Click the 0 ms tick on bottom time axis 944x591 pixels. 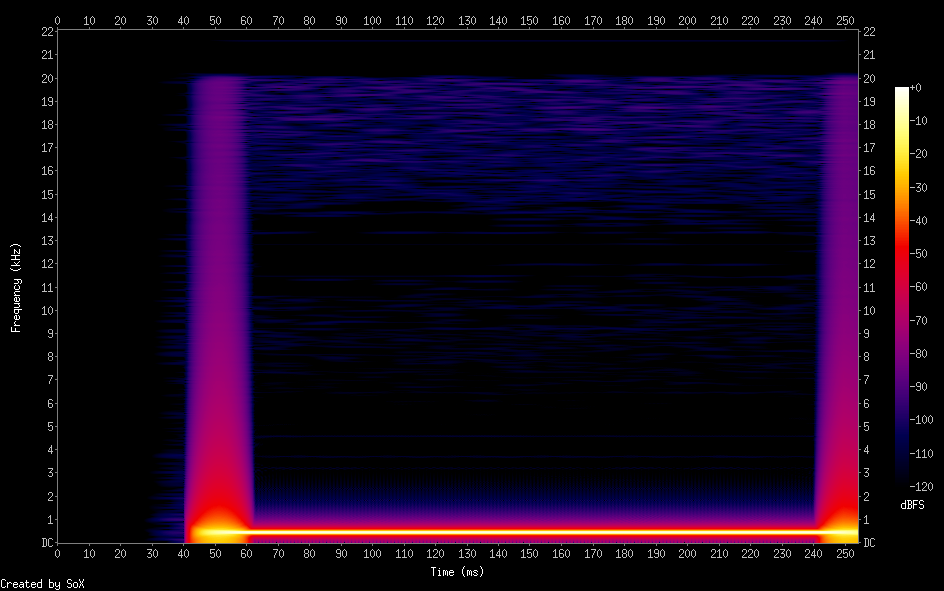click(x=57, y=553)
